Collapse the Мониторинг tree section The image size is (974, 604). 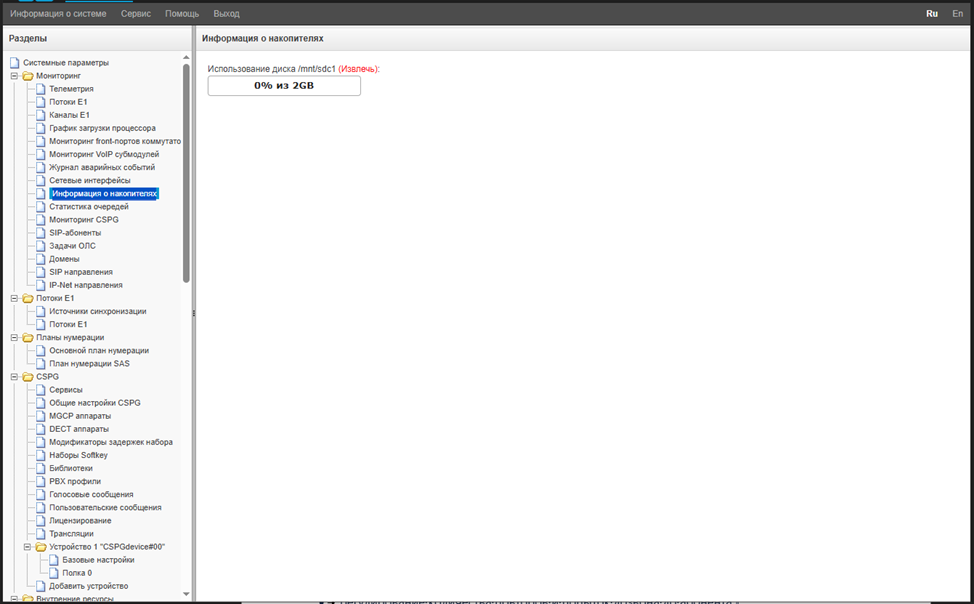coord(14,76)
